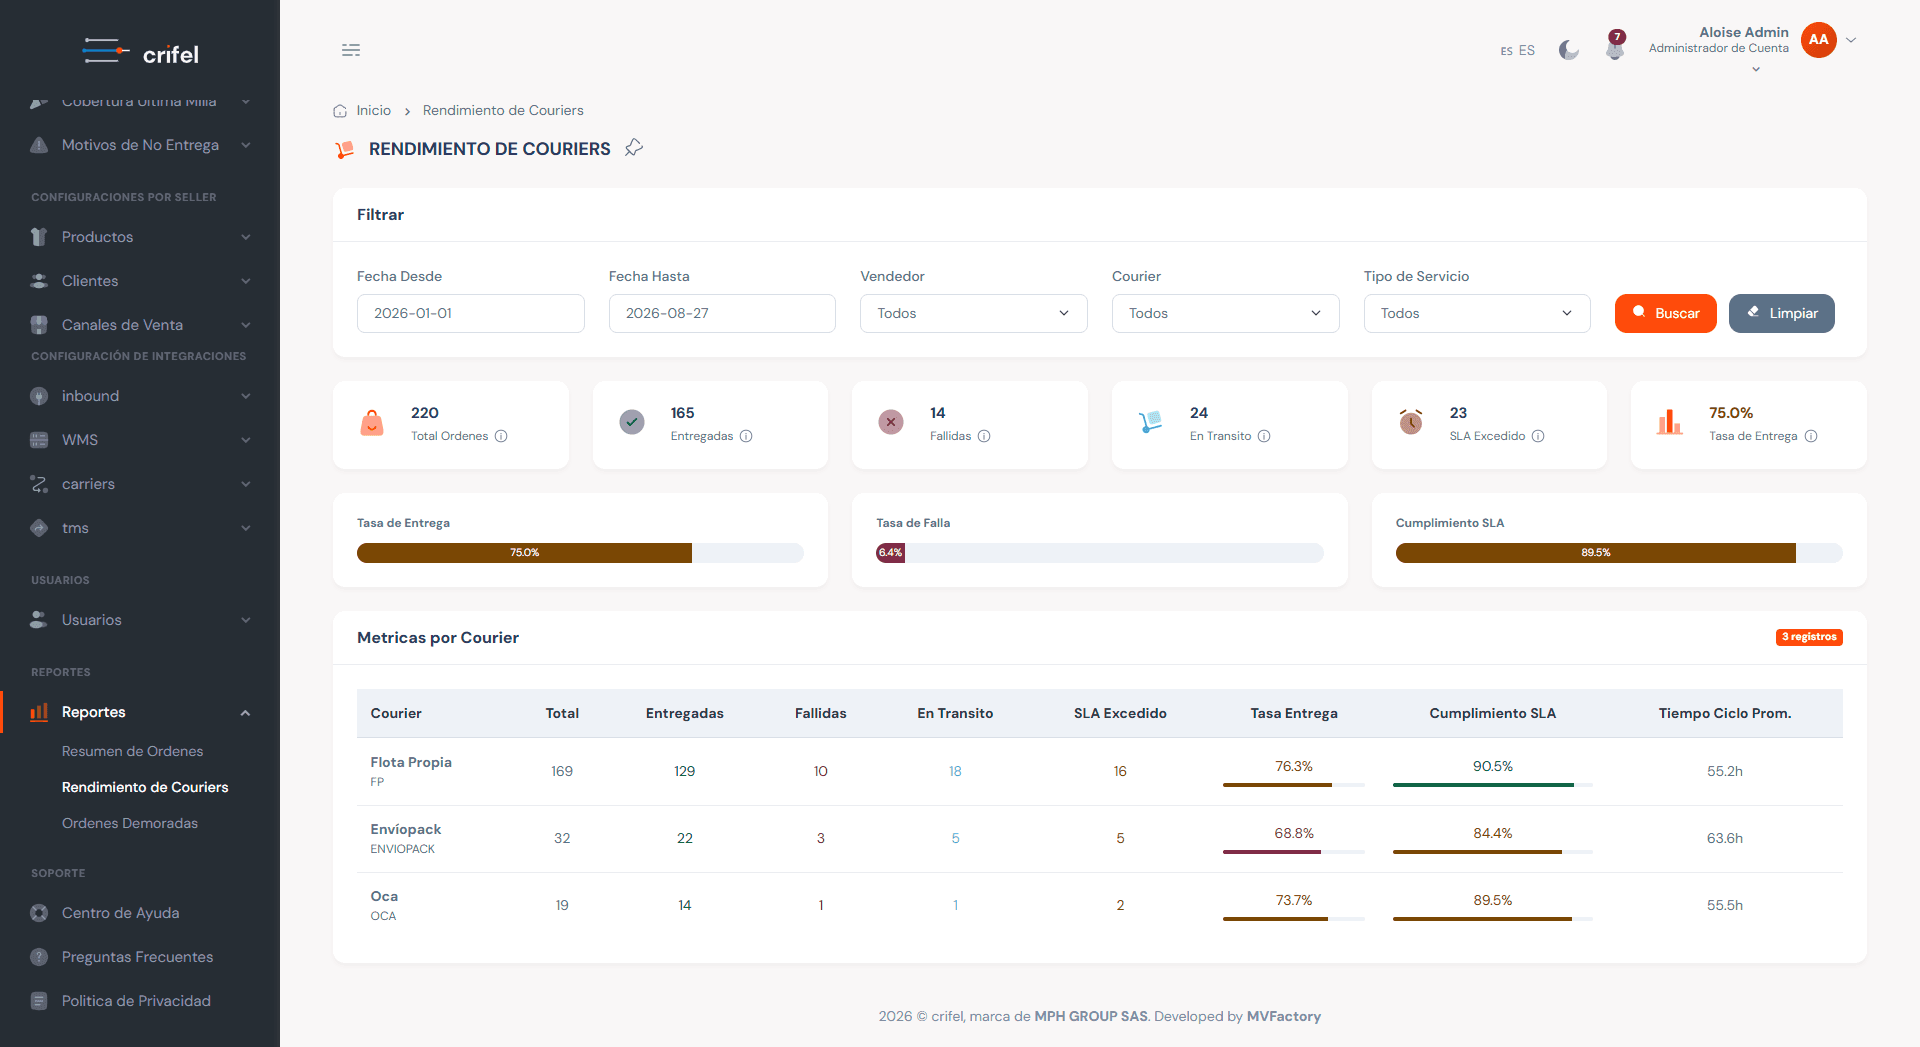Open Centro de Ayuda

(120, 913)
